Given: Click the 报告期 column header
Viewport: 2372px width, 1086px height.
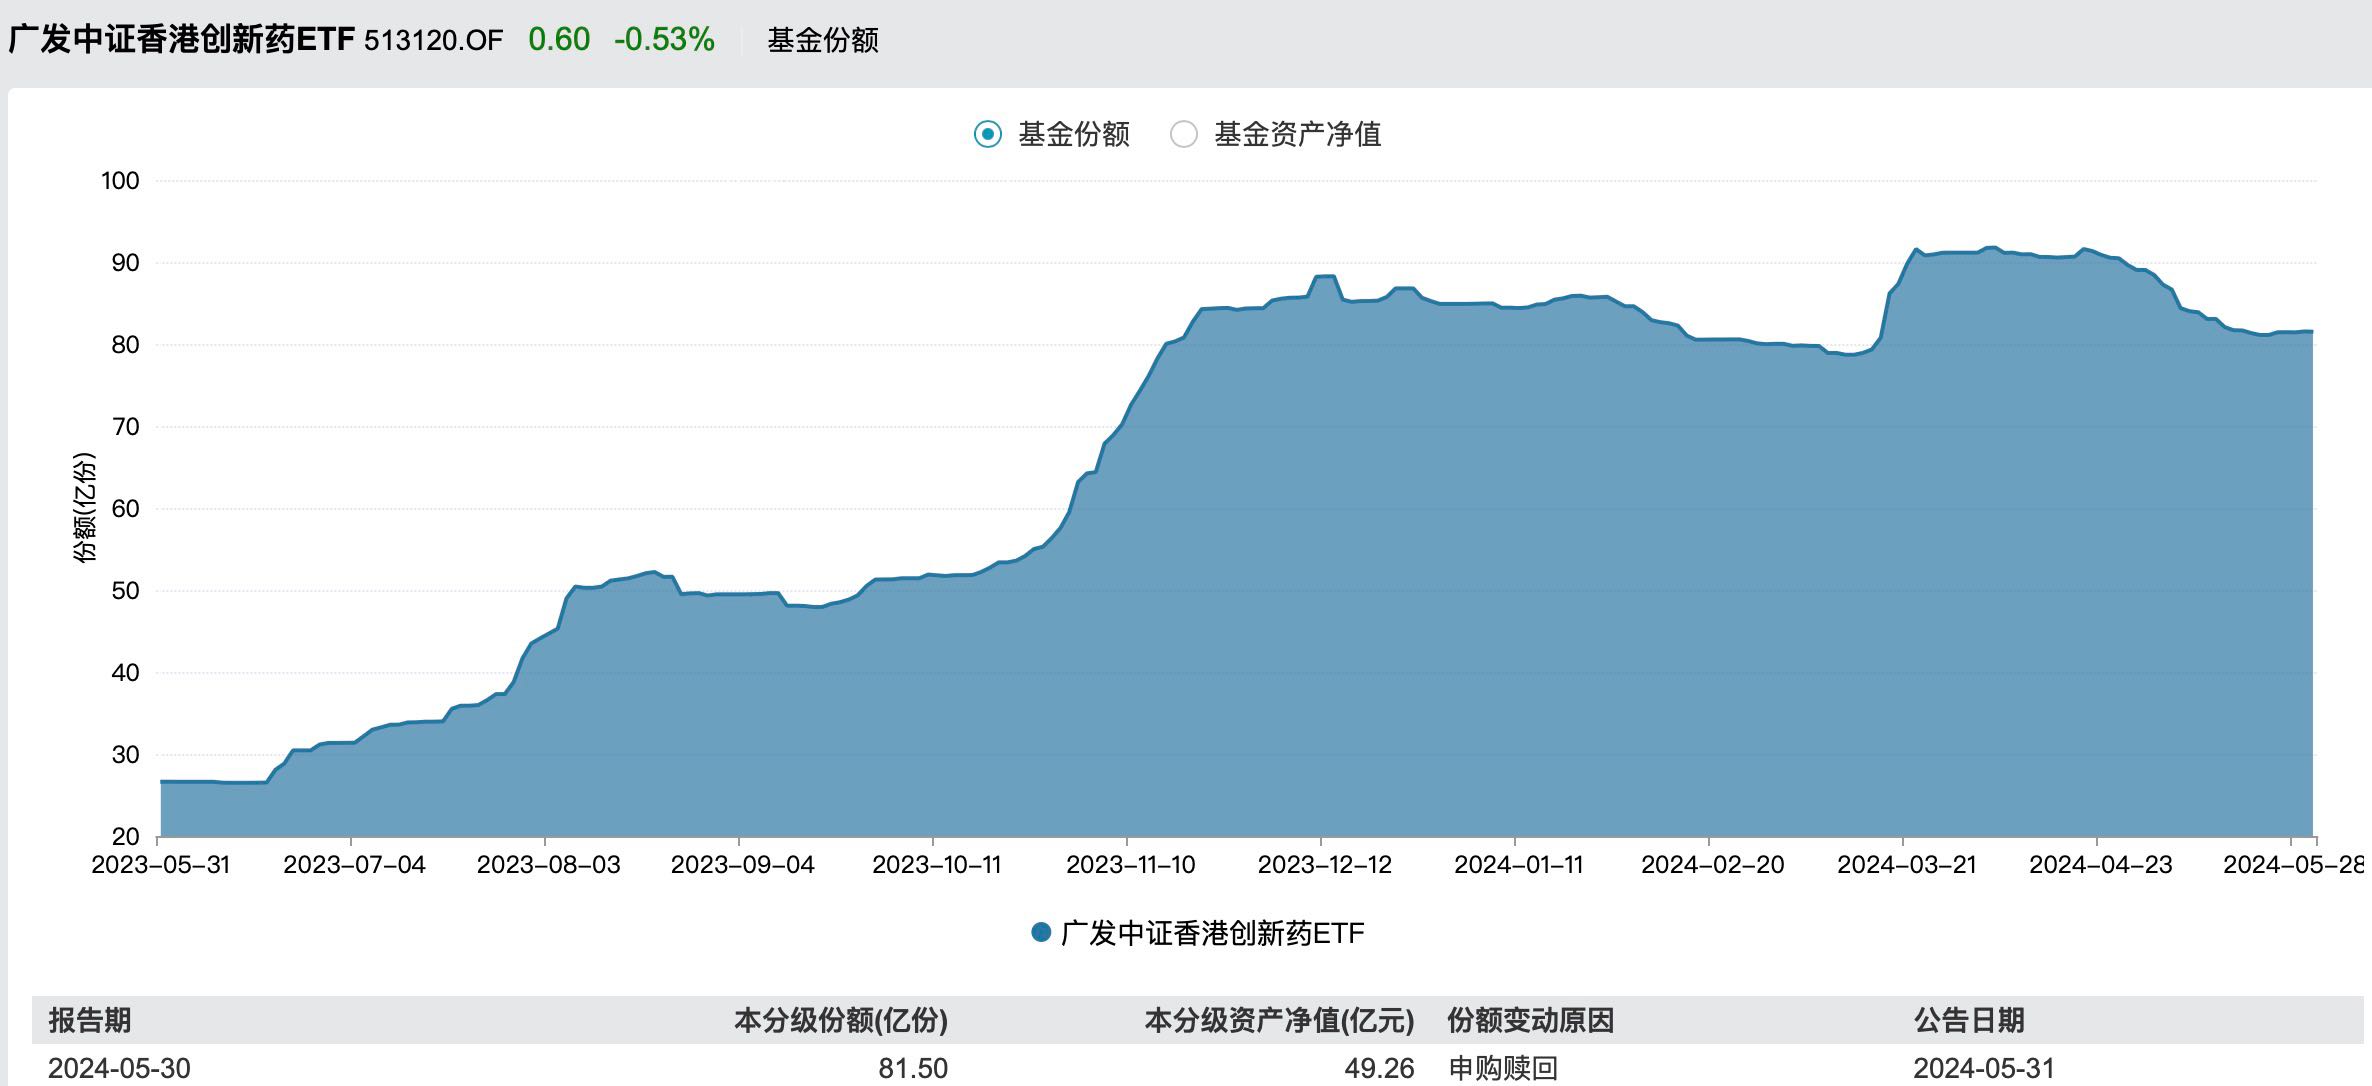Looking at the screenshot, I should click(90, 1020).
